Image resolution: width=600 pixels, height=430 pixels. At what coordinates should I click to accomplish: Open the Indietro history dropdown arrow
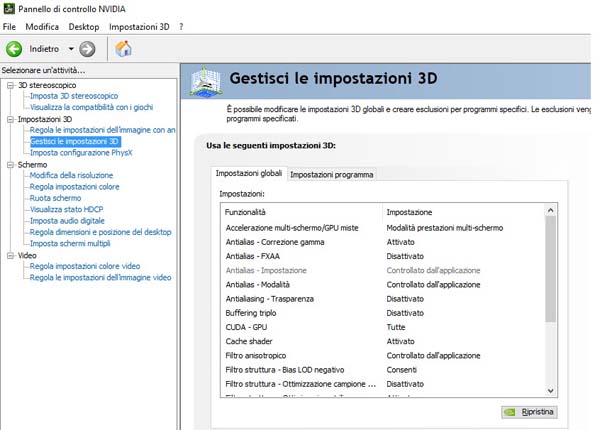[x=71, y=49]
